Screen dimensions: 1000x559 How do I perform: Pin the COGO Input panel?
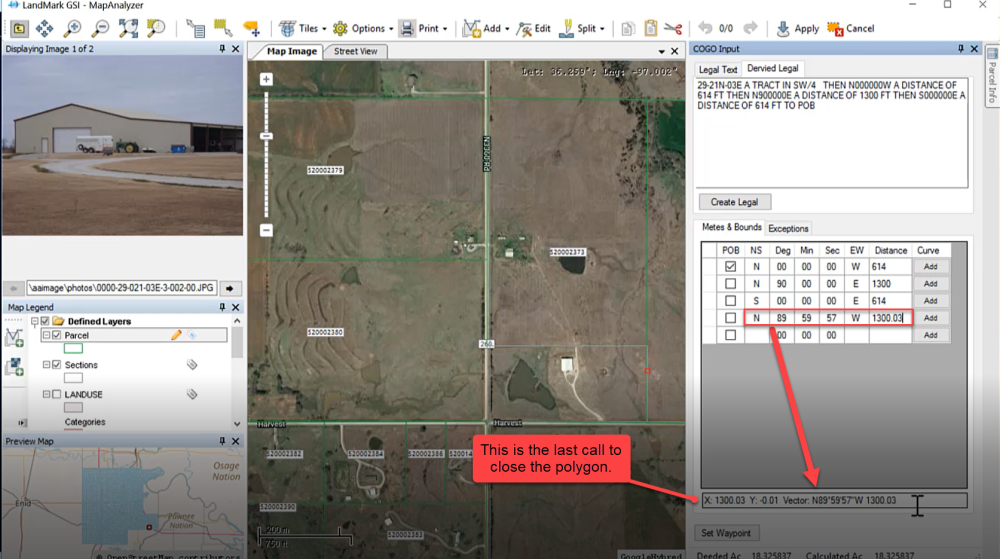click(960, 48)
